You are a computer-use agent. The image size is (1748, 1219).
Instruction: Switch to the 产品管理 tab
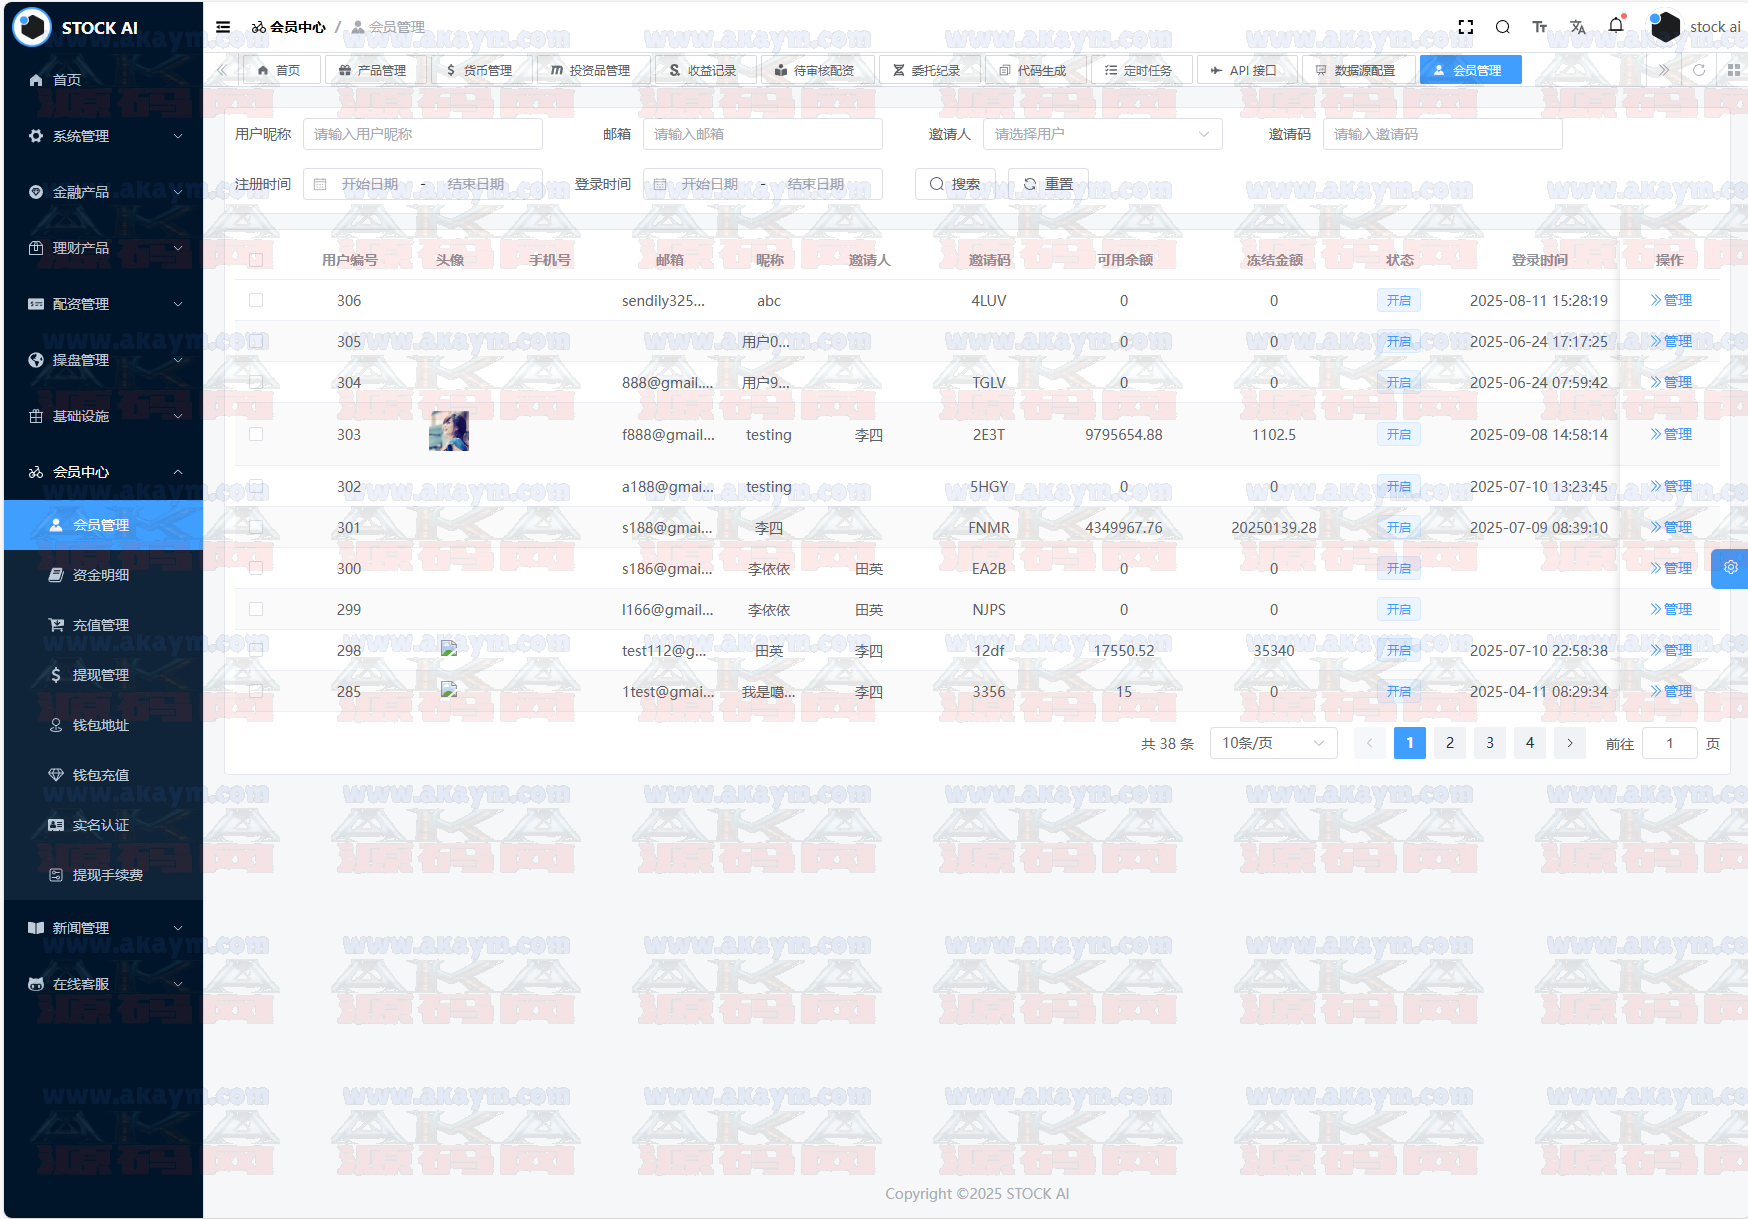372,70
